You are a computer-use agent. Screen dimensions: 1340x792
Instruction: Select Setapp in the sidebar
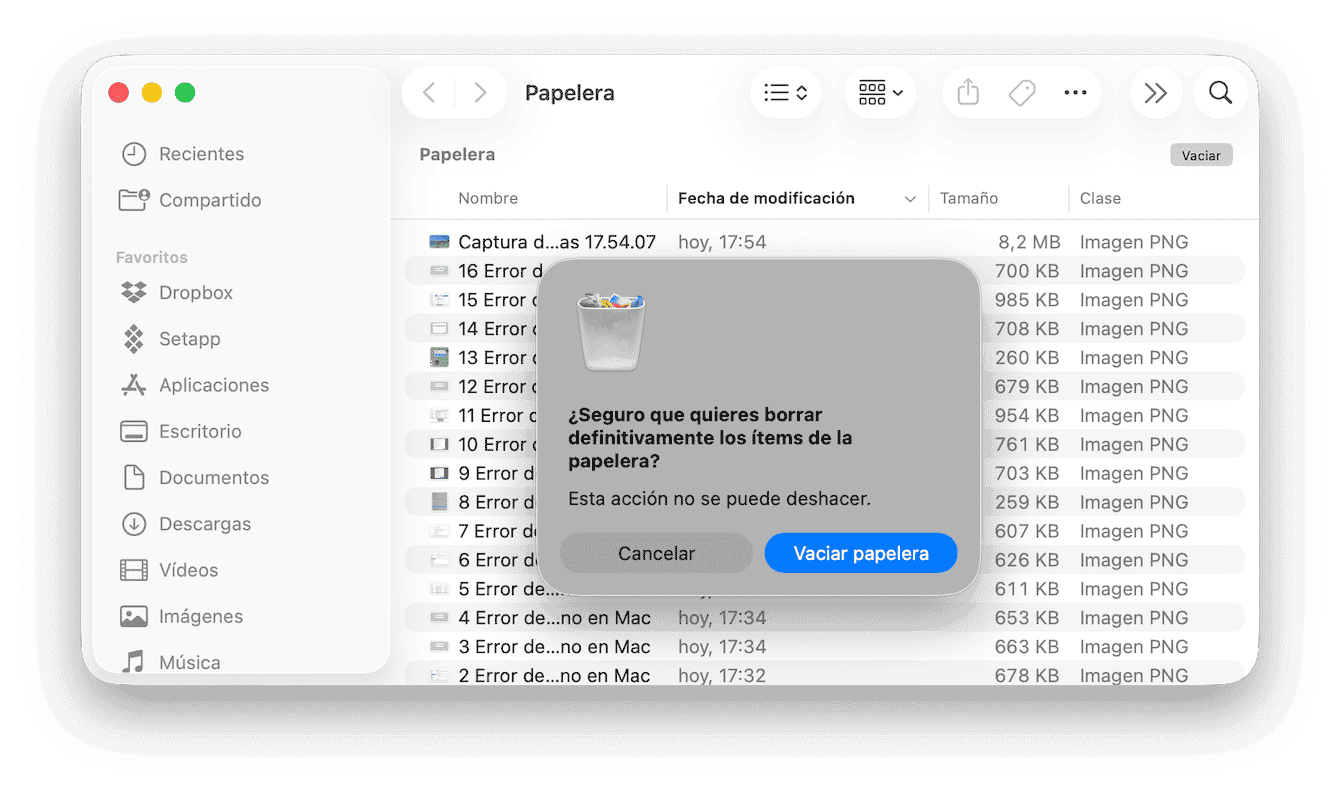point(189,339)
